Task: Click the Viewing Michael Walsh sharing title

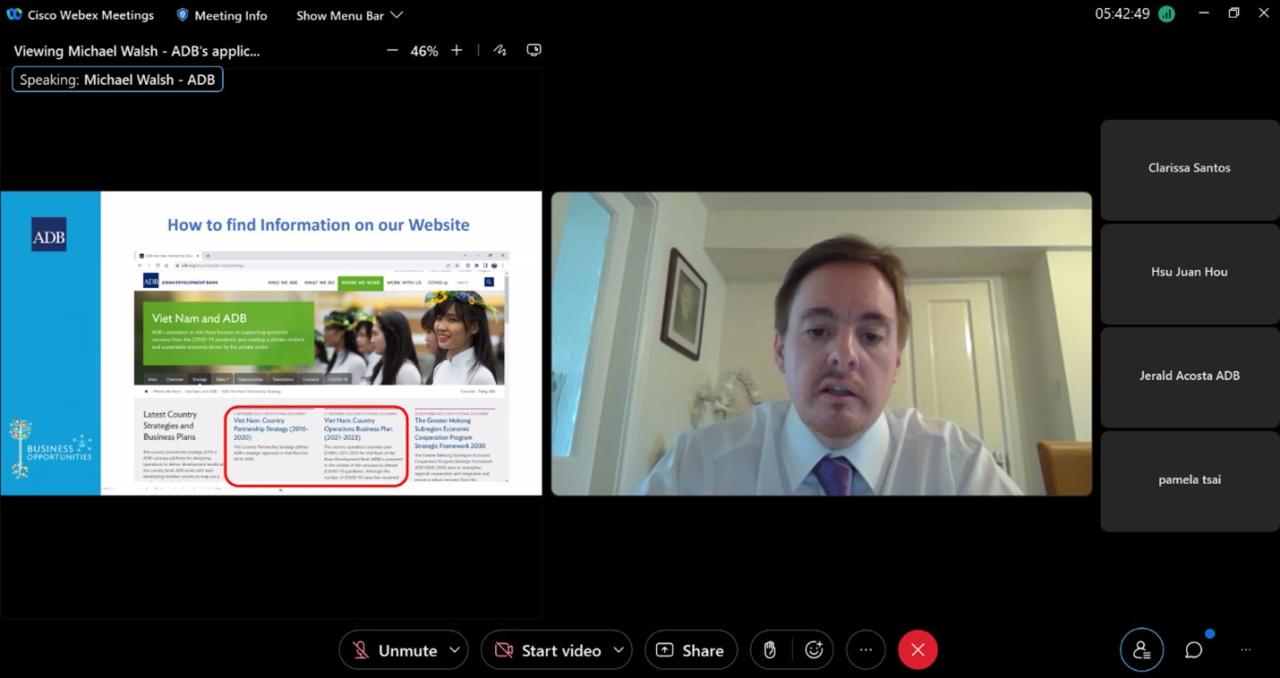Action: (137, 50)
